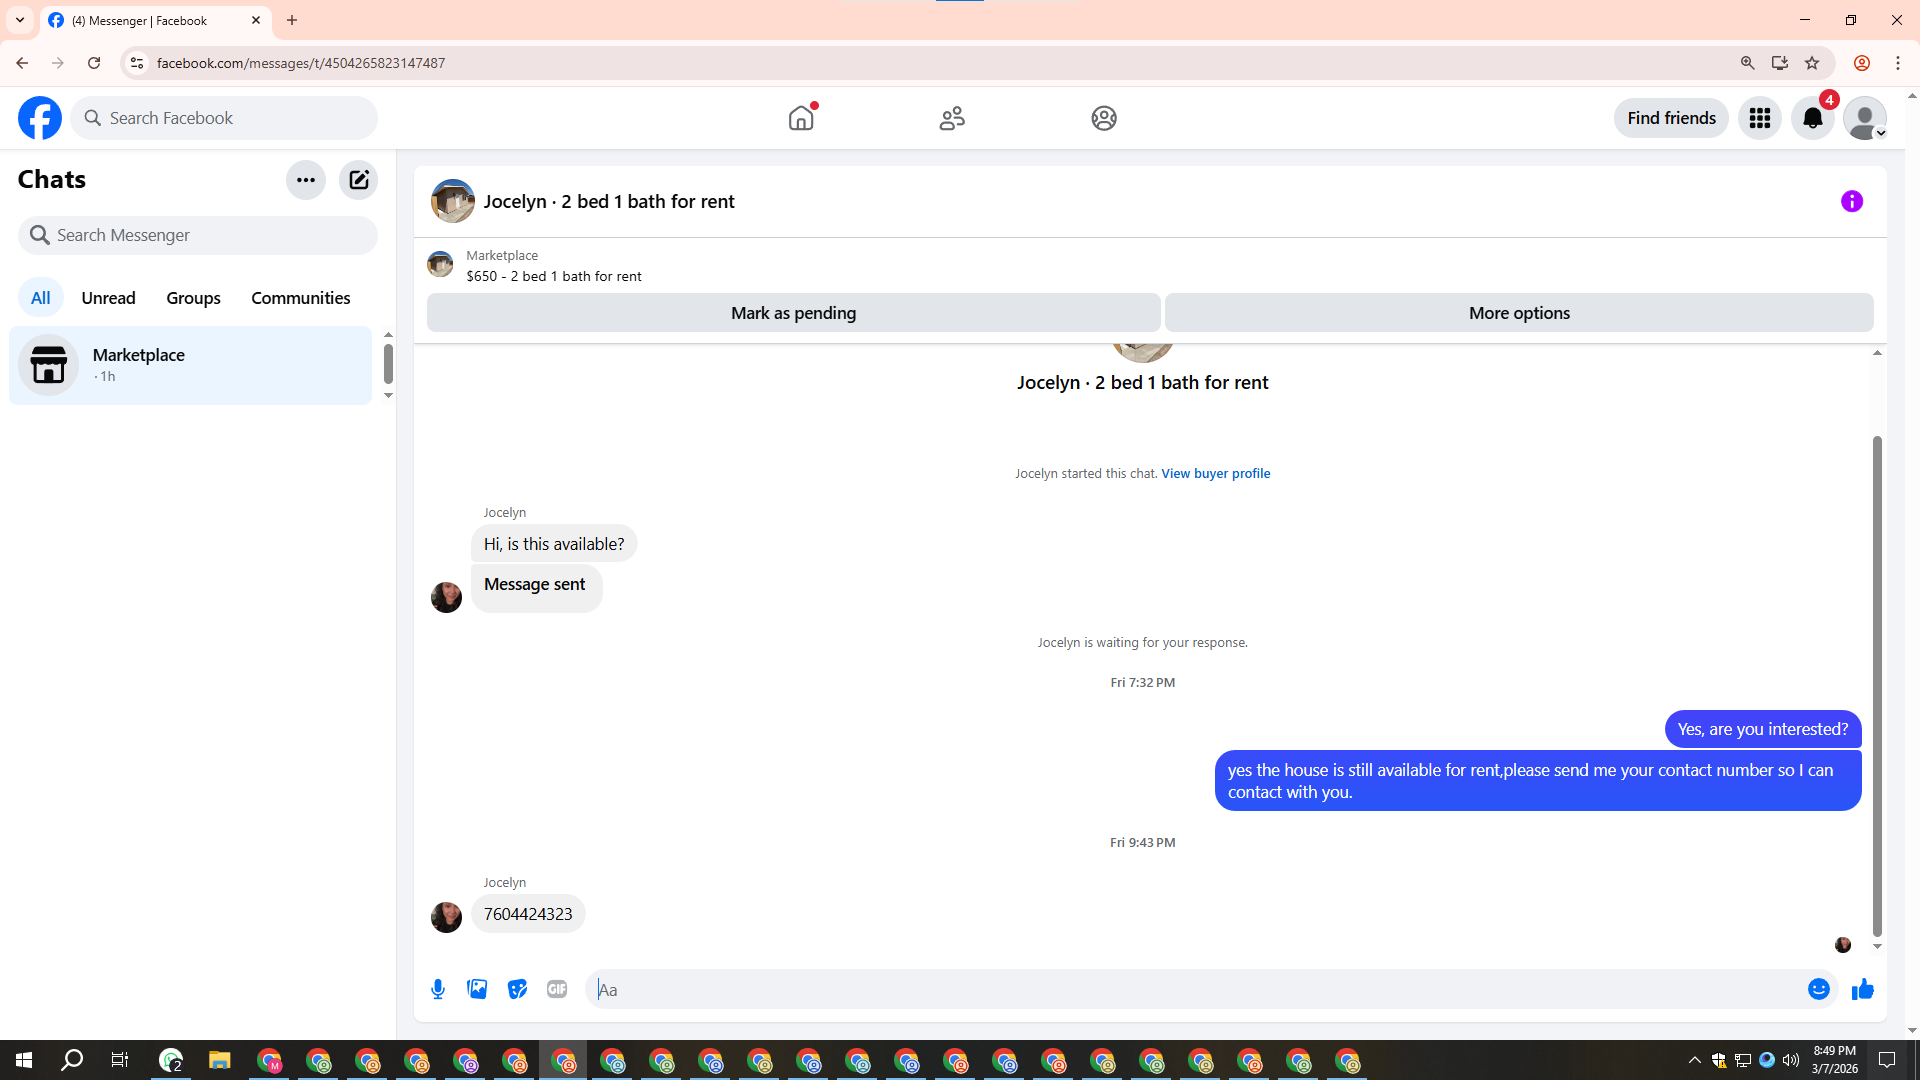
Task: Open the tab search dropdown
Action: click(20, 20)
